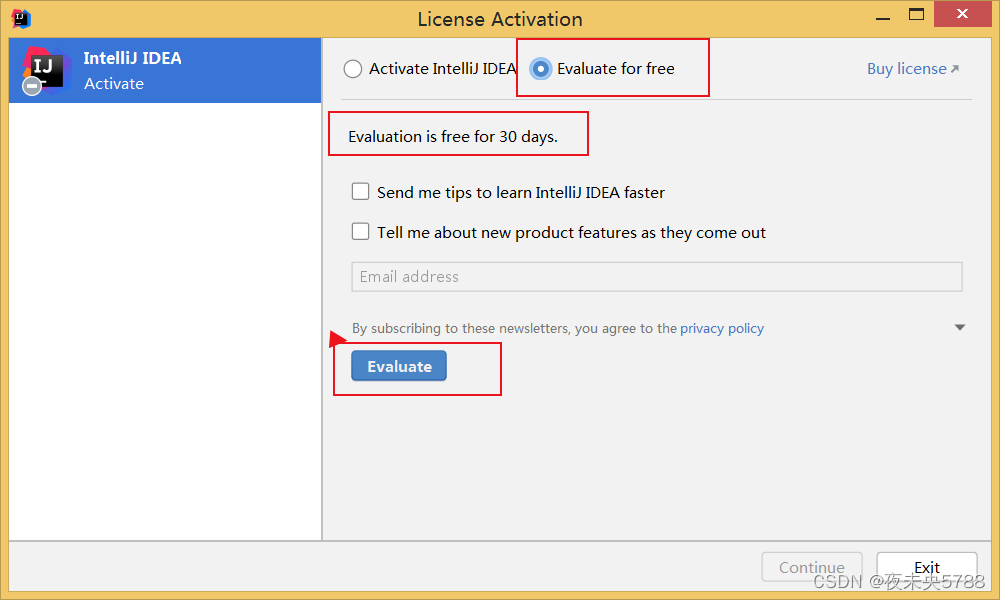Click the Continue button
Viewport: 1000px width, 600px height.
811,567
